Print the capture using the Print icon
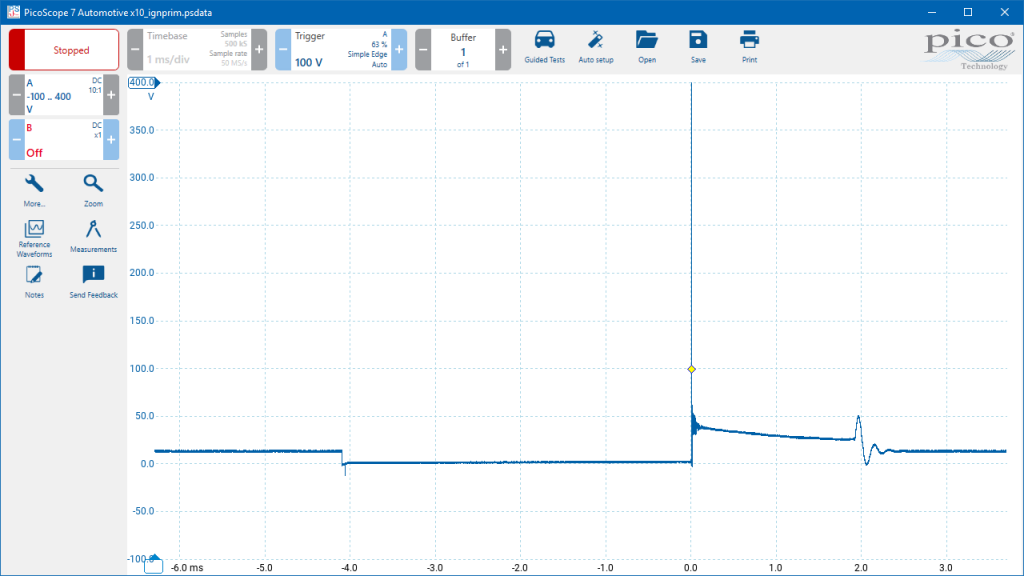This screenshot has width=1024, height=576. tap(749, 47)
